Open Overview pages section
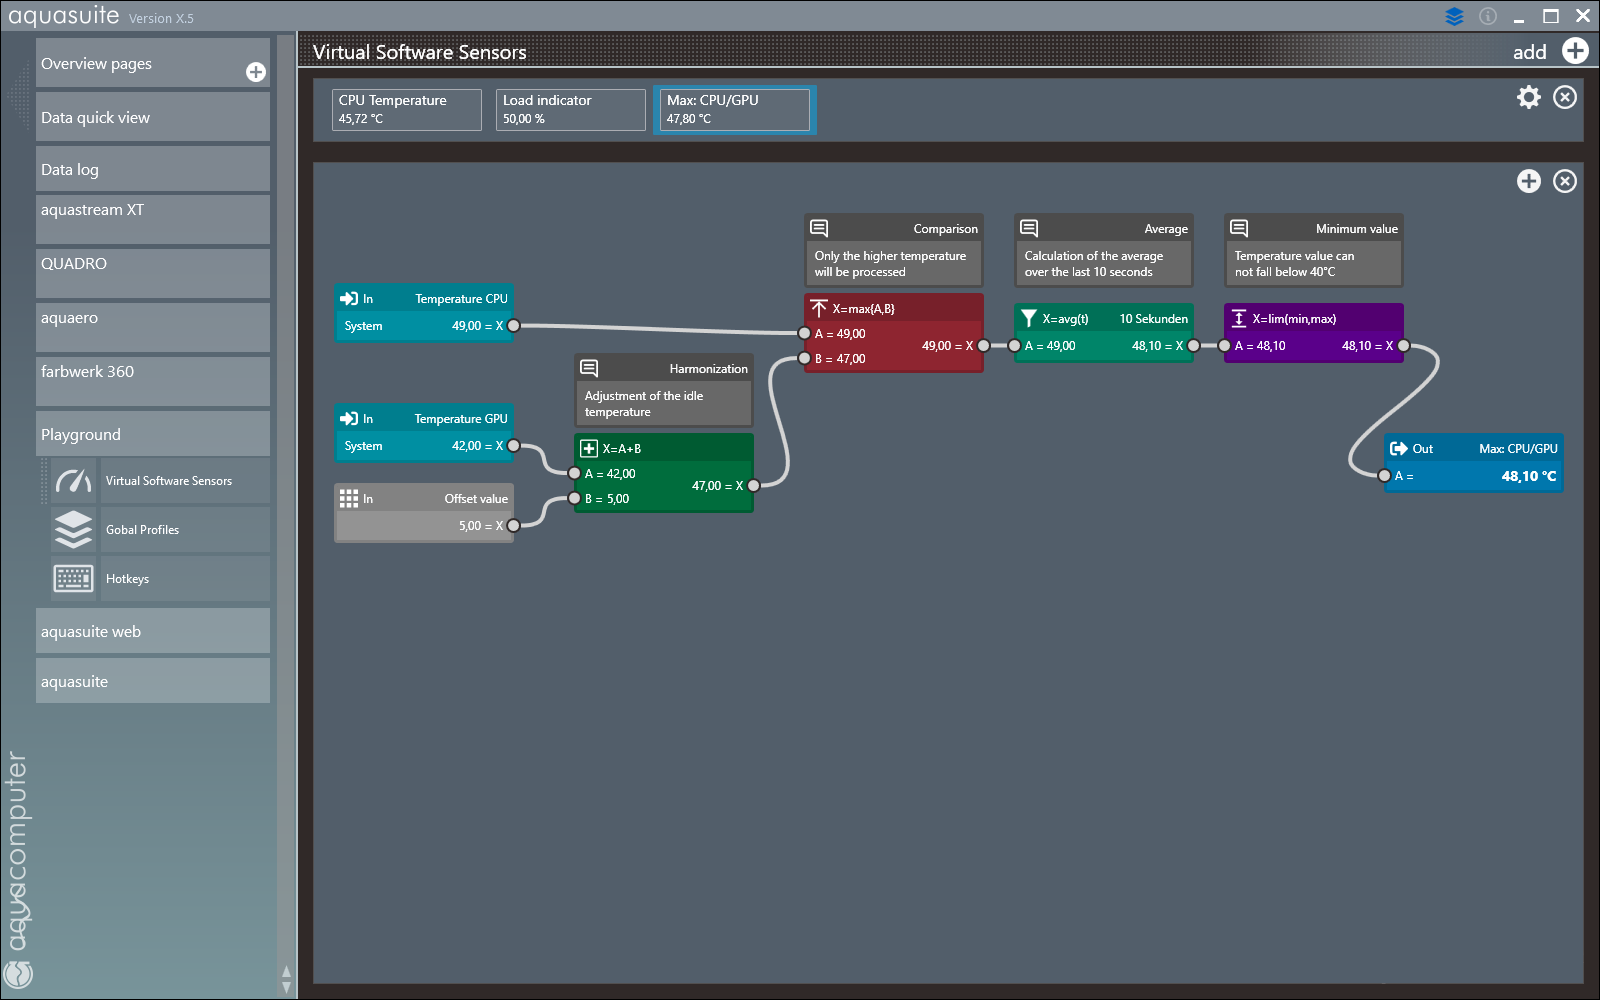Screen dimensions: 1600x1000 [x=153, y=63]
